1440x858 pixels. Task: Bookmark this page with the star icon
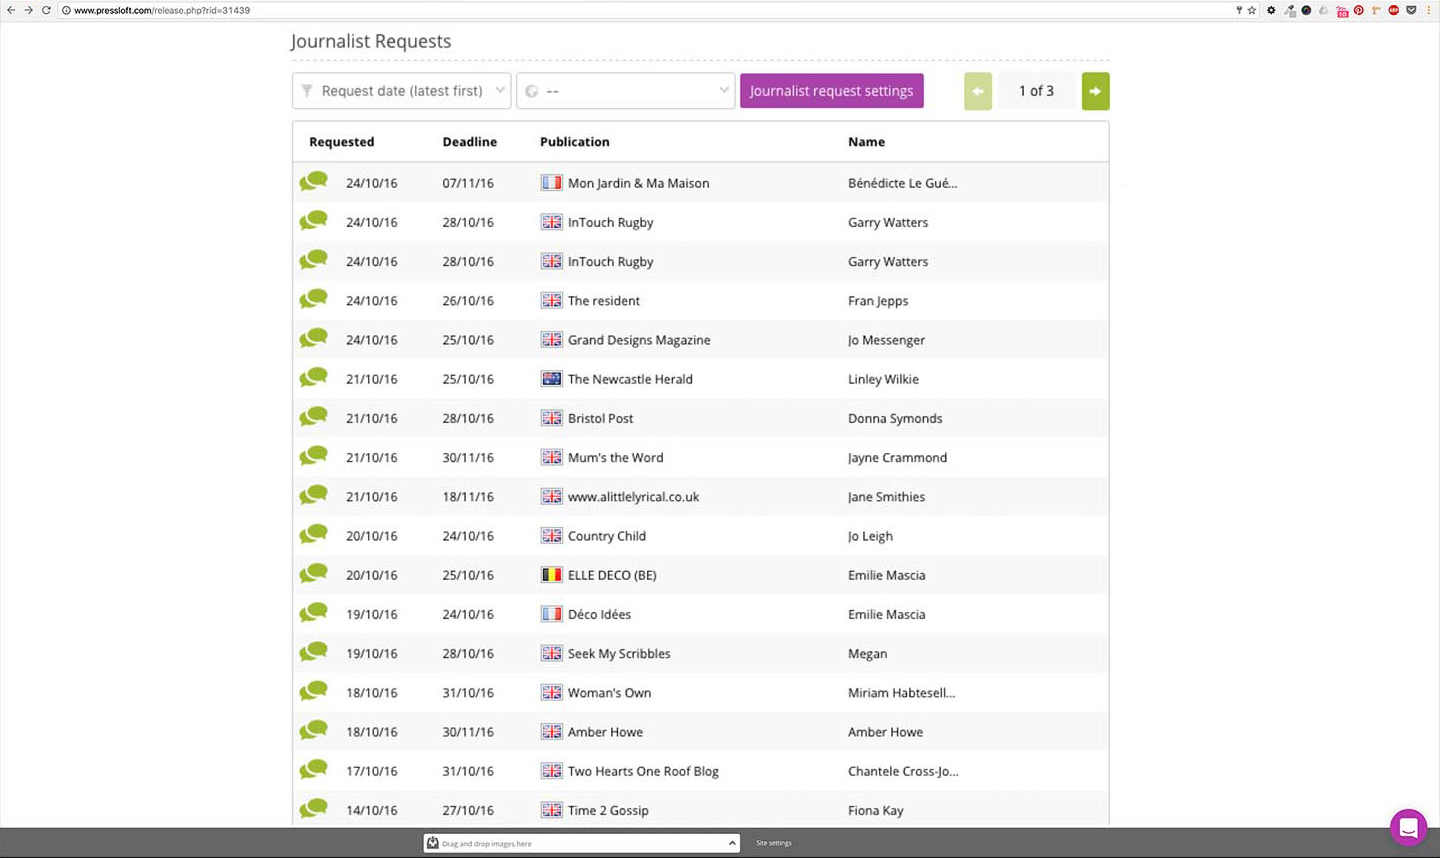[1251, 10]
